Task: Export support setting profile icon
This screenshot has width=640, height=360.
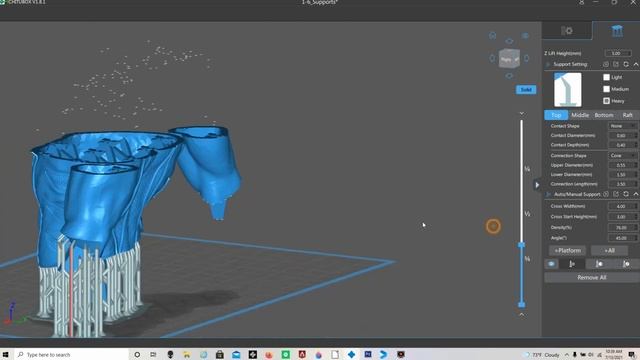Action: tap(616, 64)
